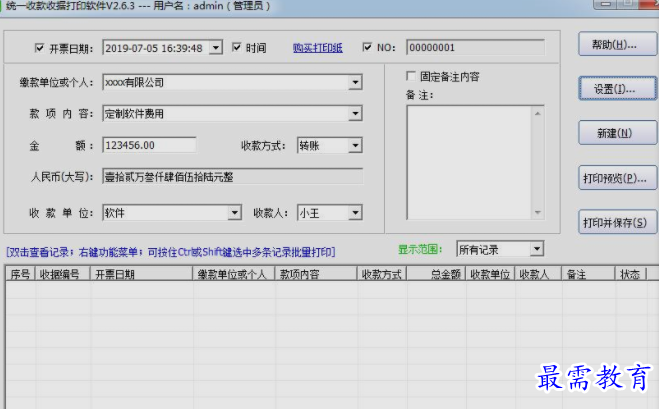Expand the 缴款单位或个人 dropdown
The height and width of the screenshot is (409, 659).
click(x=355, y=82)
